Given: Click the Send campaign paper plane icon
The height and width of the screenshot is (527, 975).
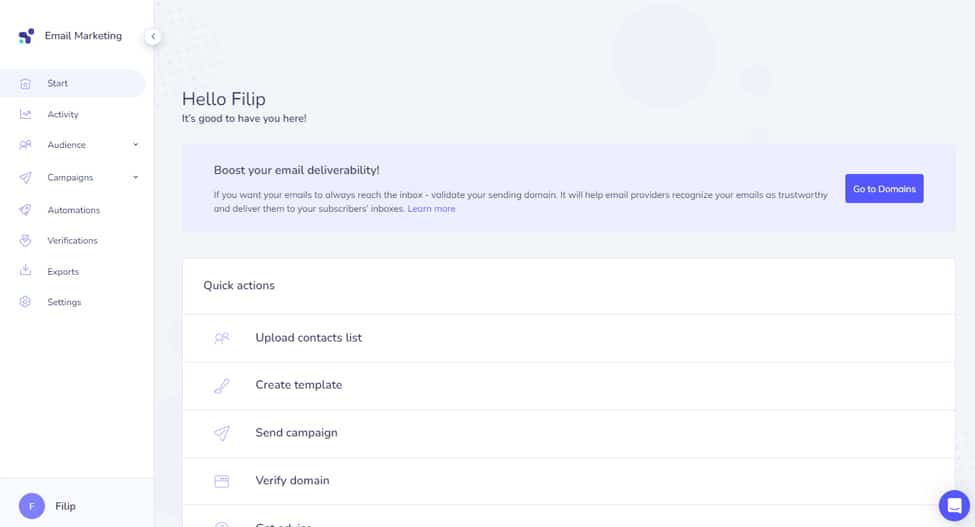Looking at the screenshot, I should tap(222, 433).
